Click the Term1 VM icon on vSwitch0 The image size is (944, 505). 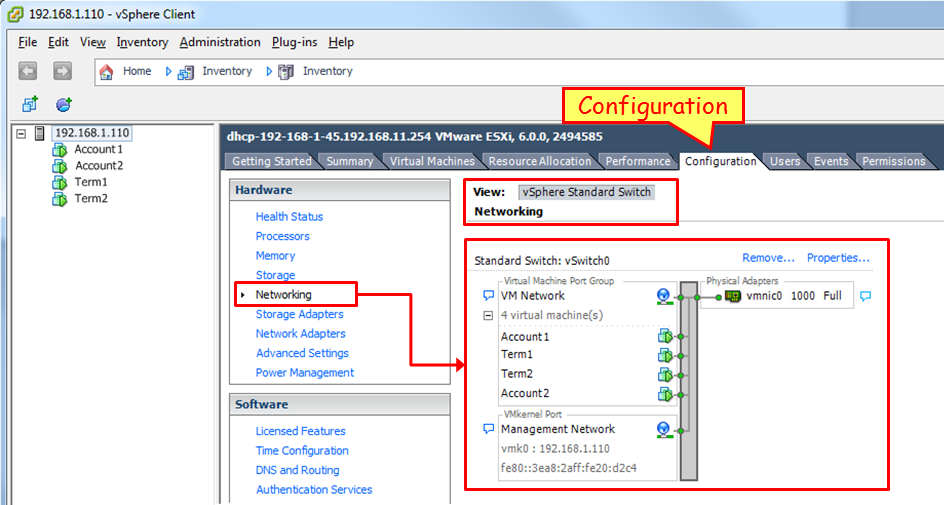665,355
